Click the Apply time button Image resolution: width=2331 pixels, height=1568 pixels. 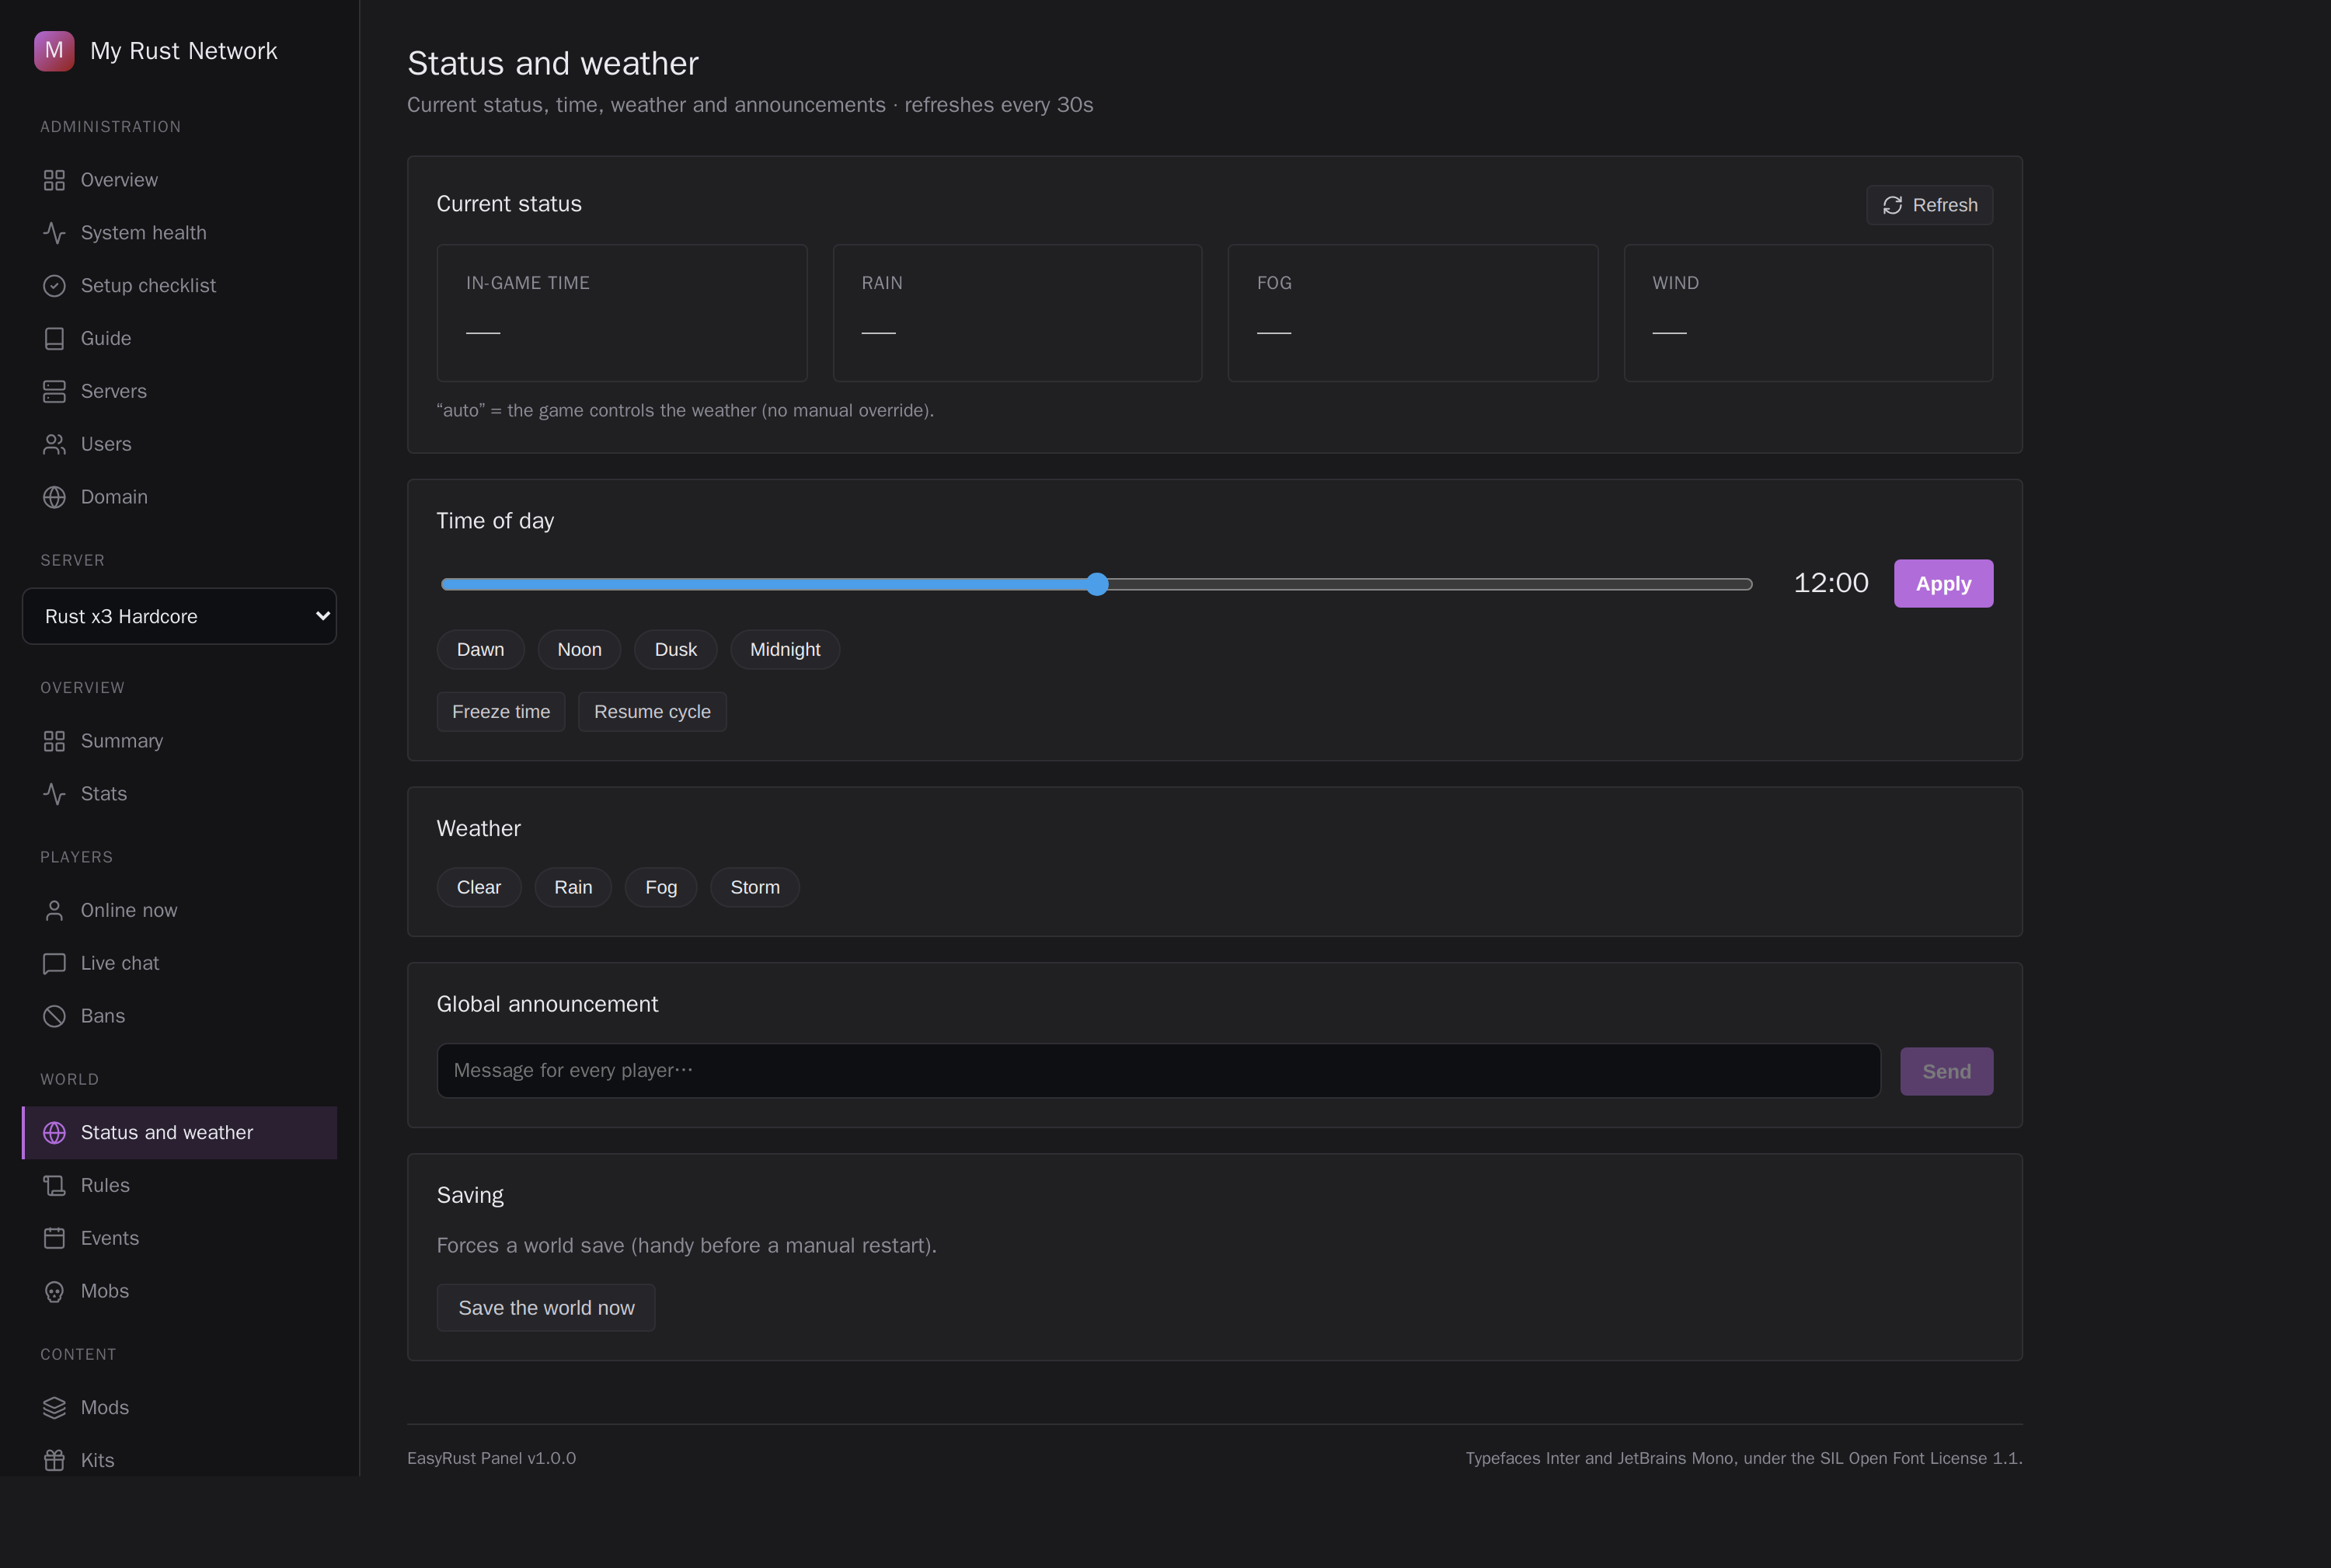point(1943,583)
